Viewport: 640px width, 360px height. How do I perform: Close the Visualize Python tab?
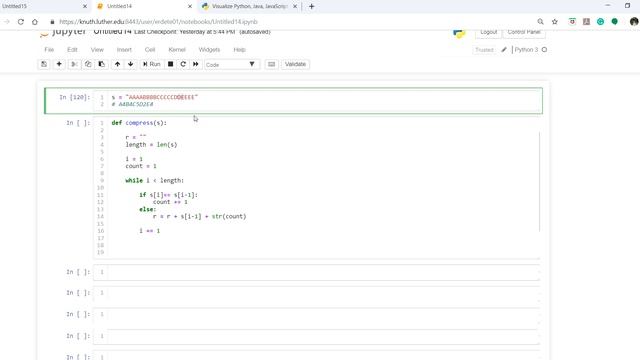pos(295,7)
